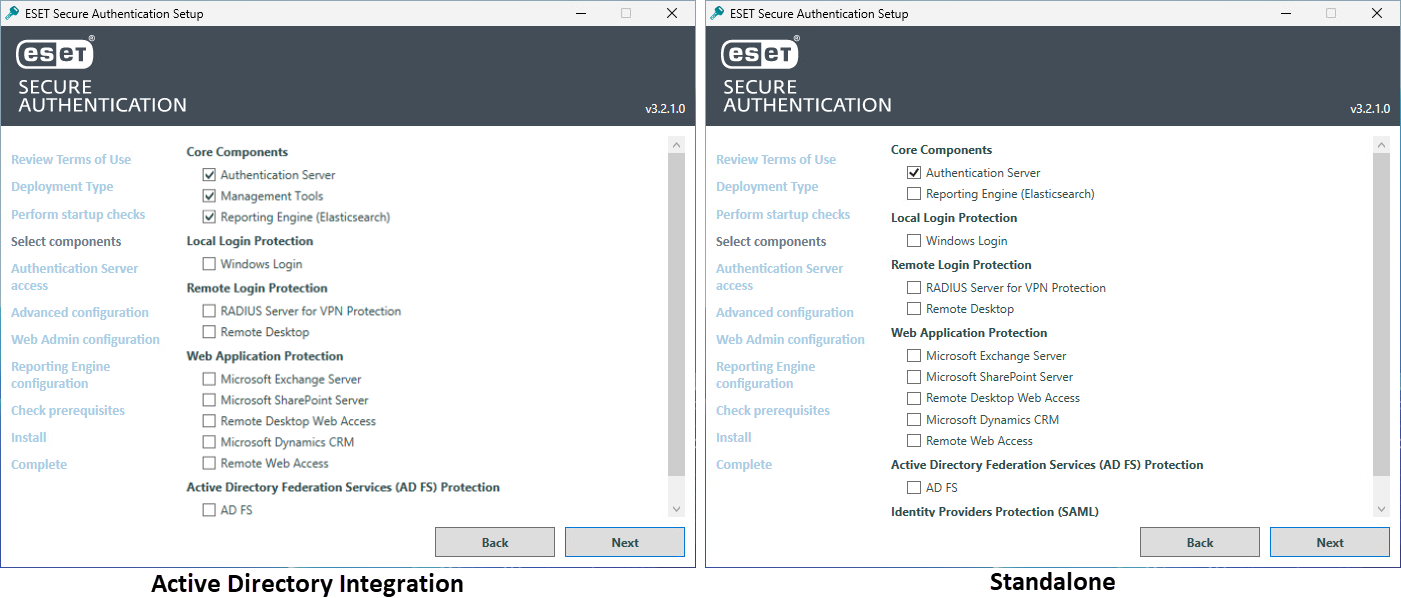Screen dimensions: 1401x598
Task: Enable Windows Login in the Standalone window
Action: (914, 241)
